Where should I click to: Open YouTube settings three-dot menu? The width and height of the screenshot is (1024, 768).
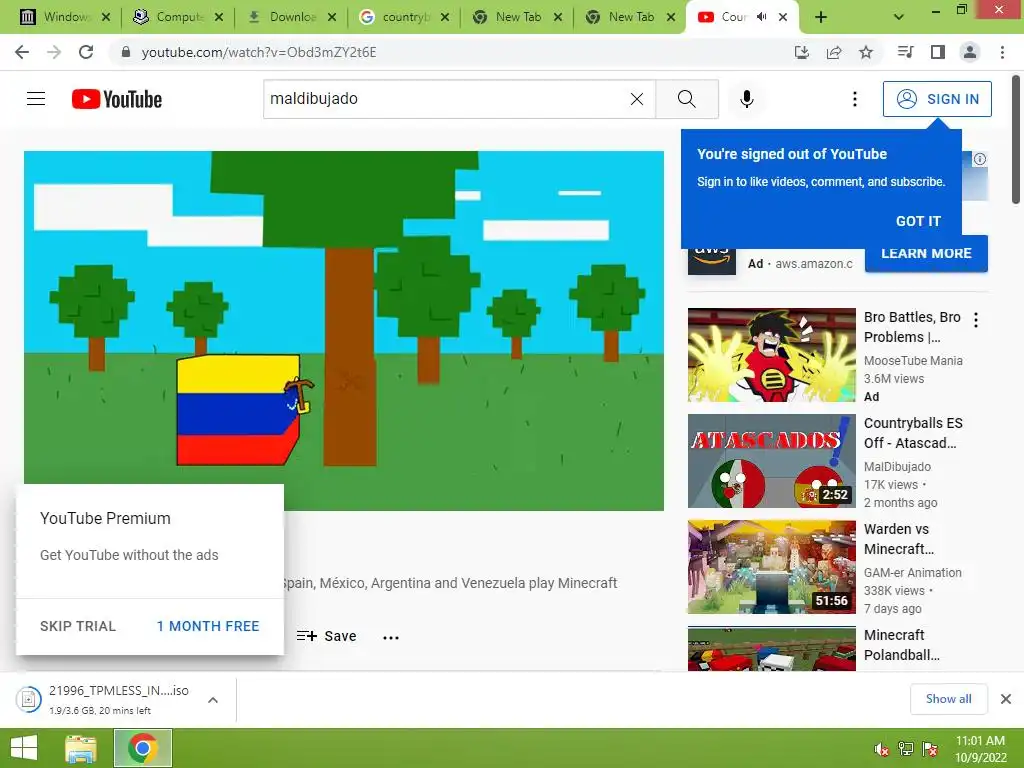(x=854, y=99)
